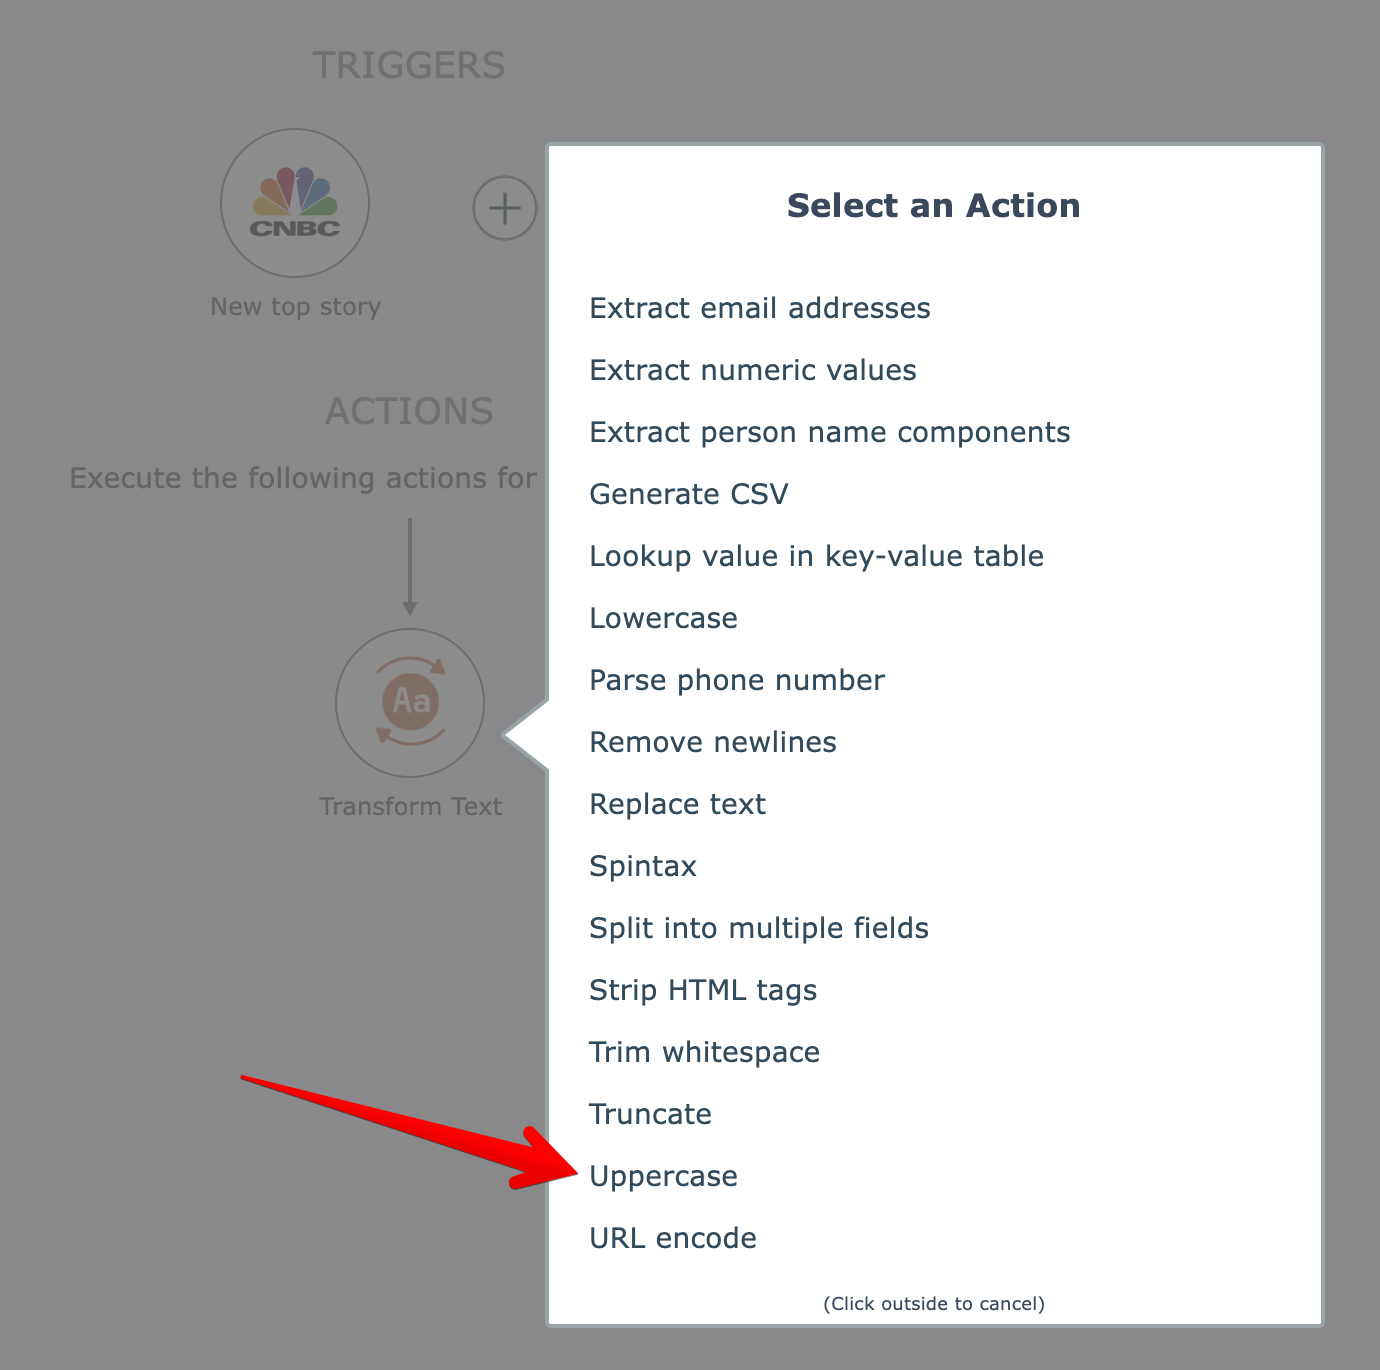Pick Strip HTML tags action
This screenshot has width=1380, height=1370.
click(702, 990)
